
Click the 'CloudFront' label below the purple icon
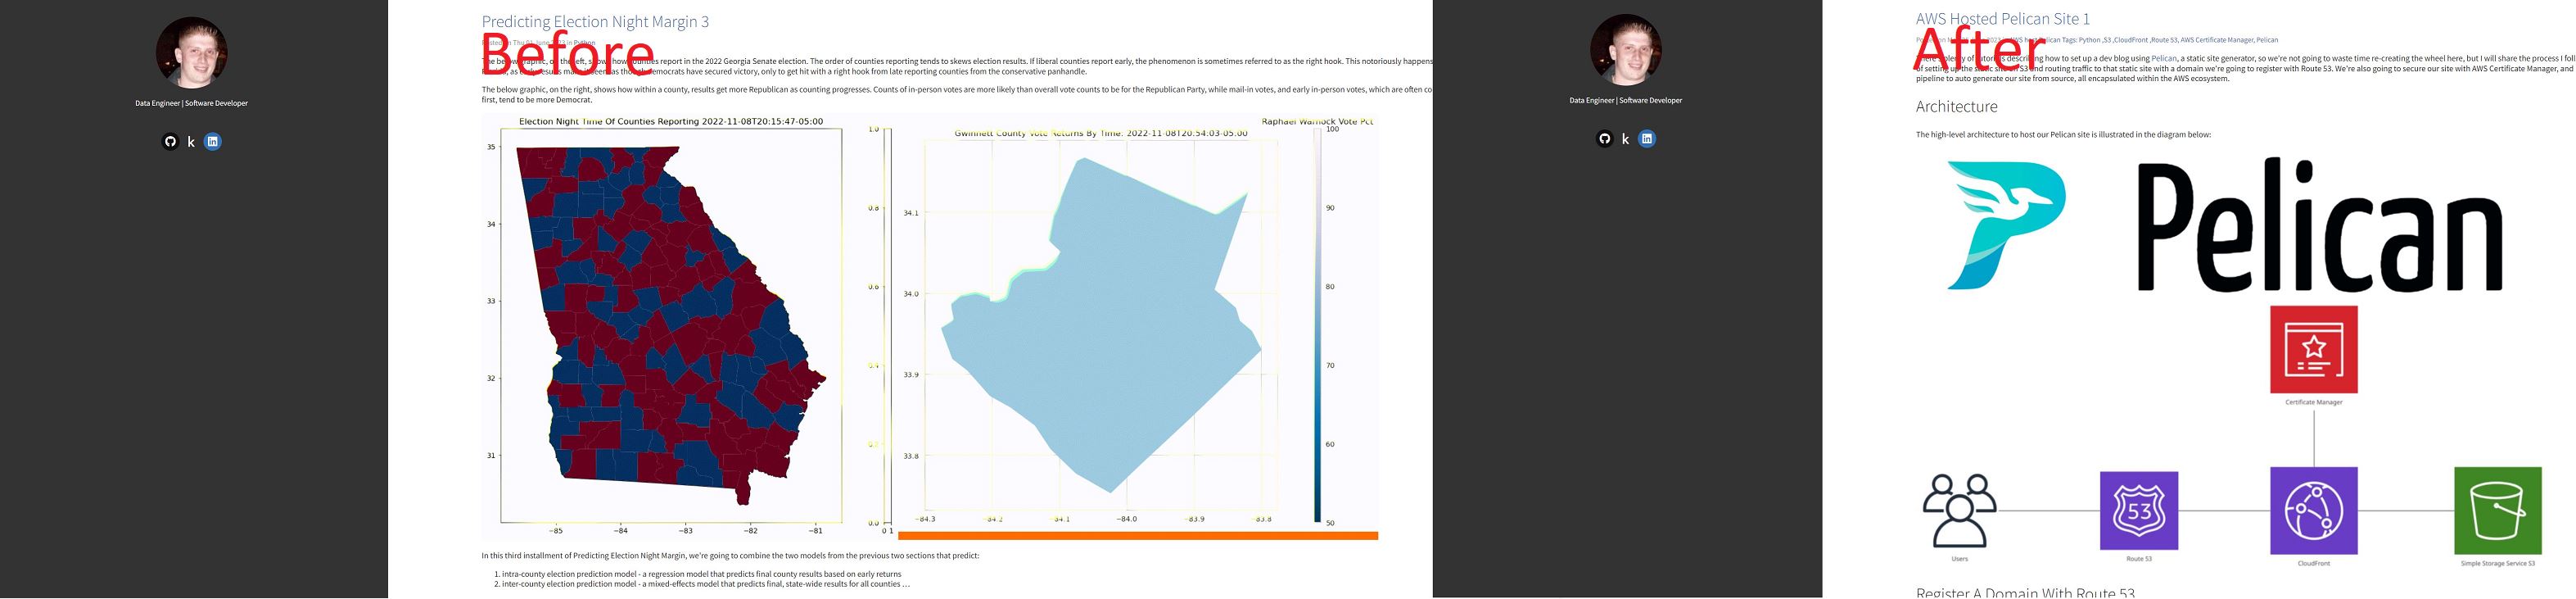[2314, 563]
